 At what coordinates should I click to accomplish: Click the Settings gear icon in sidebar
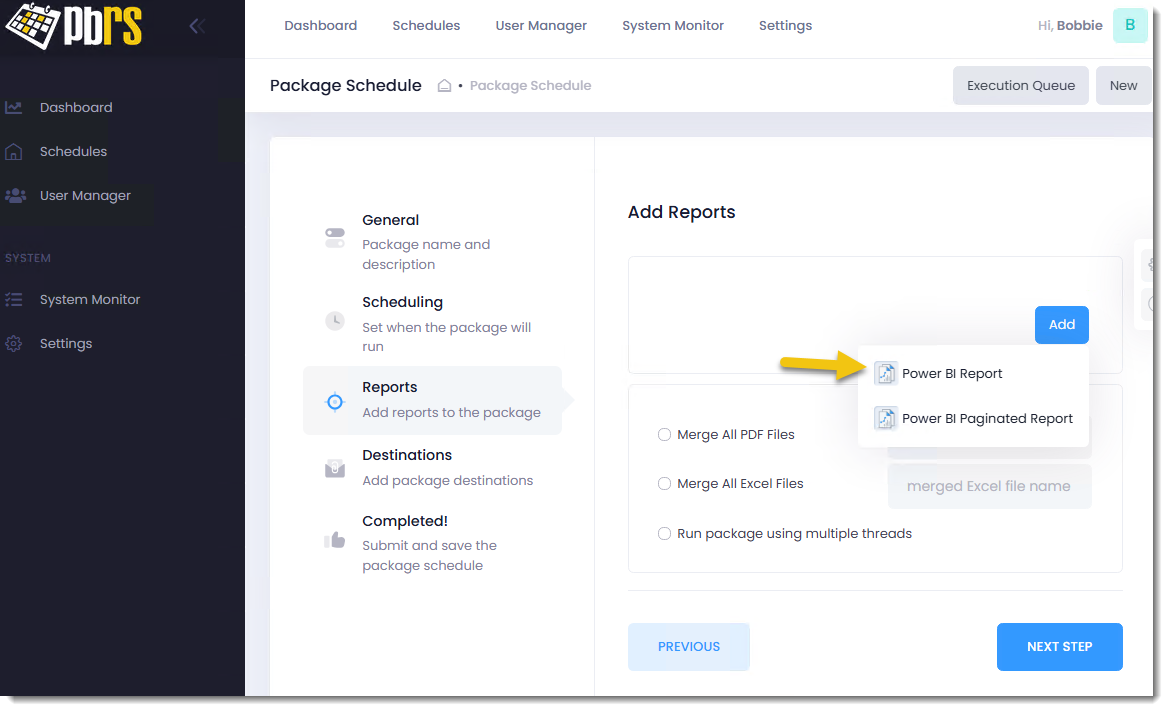coord(14,344)
